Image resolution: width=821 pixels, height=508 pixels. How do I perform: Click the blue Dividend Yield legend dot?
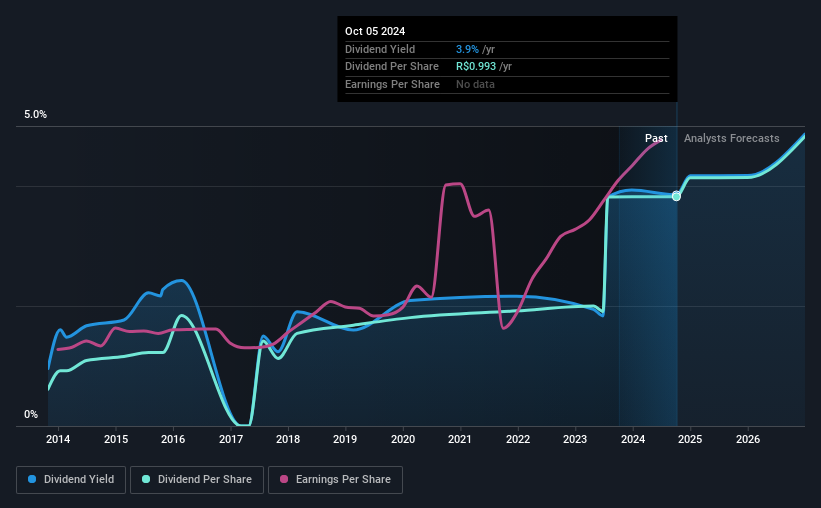coord(32,479)
